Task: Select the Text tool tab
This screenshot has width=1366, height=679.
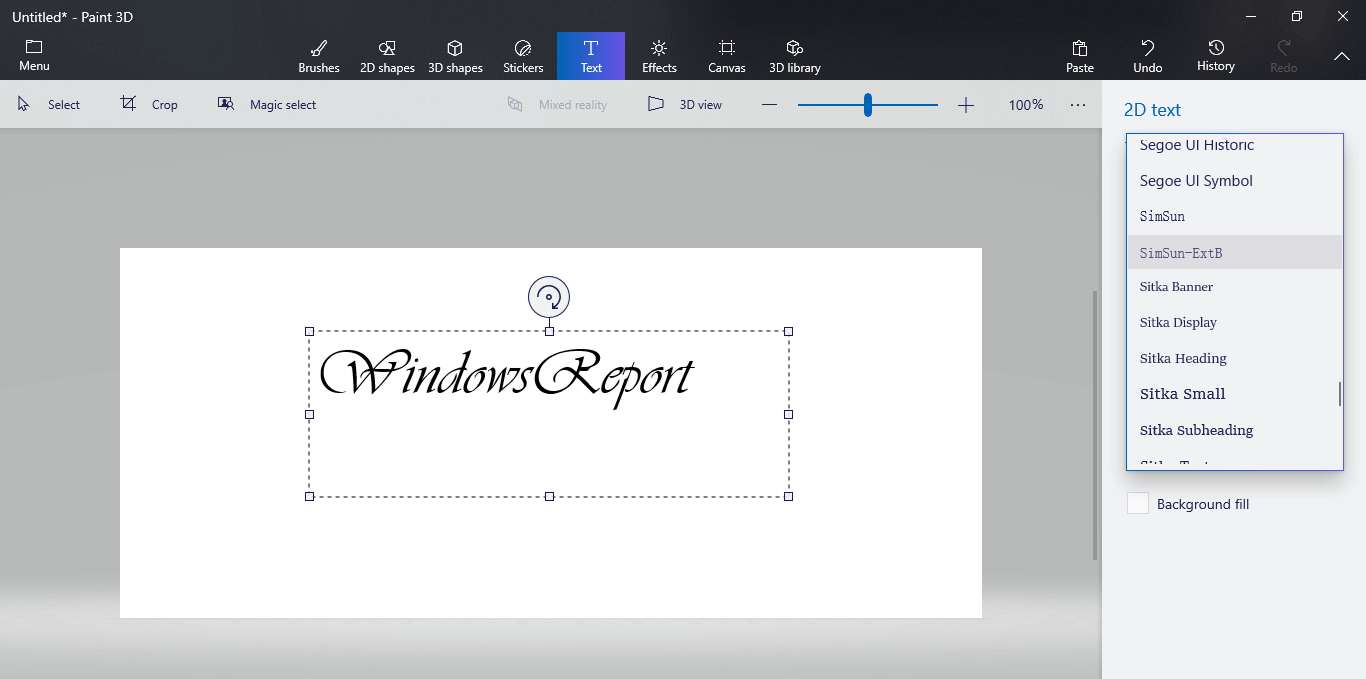Action: pos(591,56)
